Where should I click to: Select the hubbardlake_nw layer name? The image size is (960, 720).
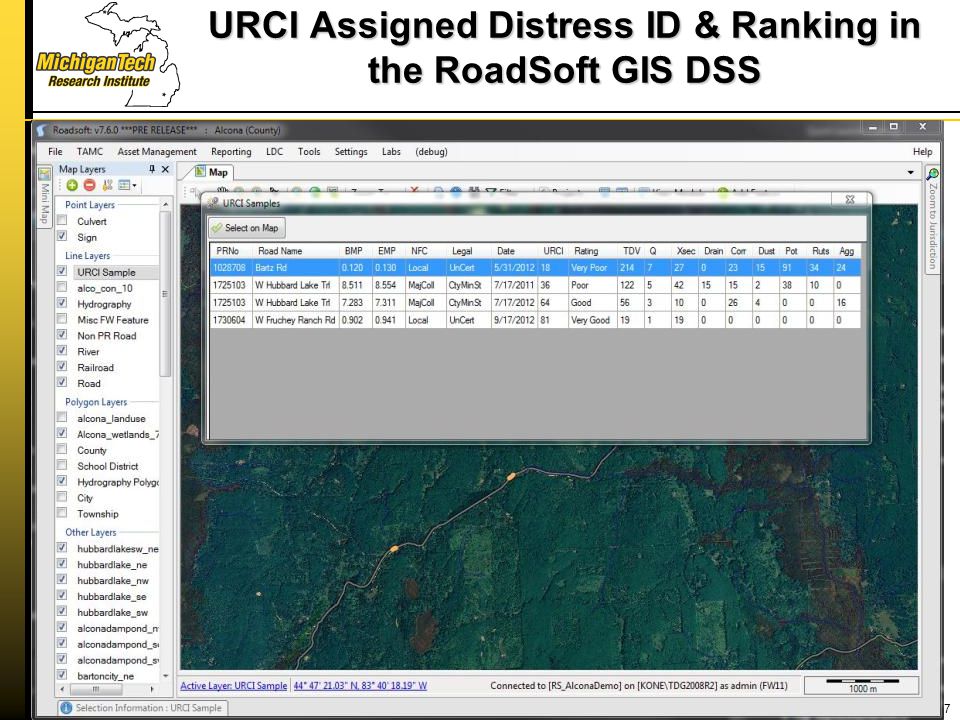[113, 580]
